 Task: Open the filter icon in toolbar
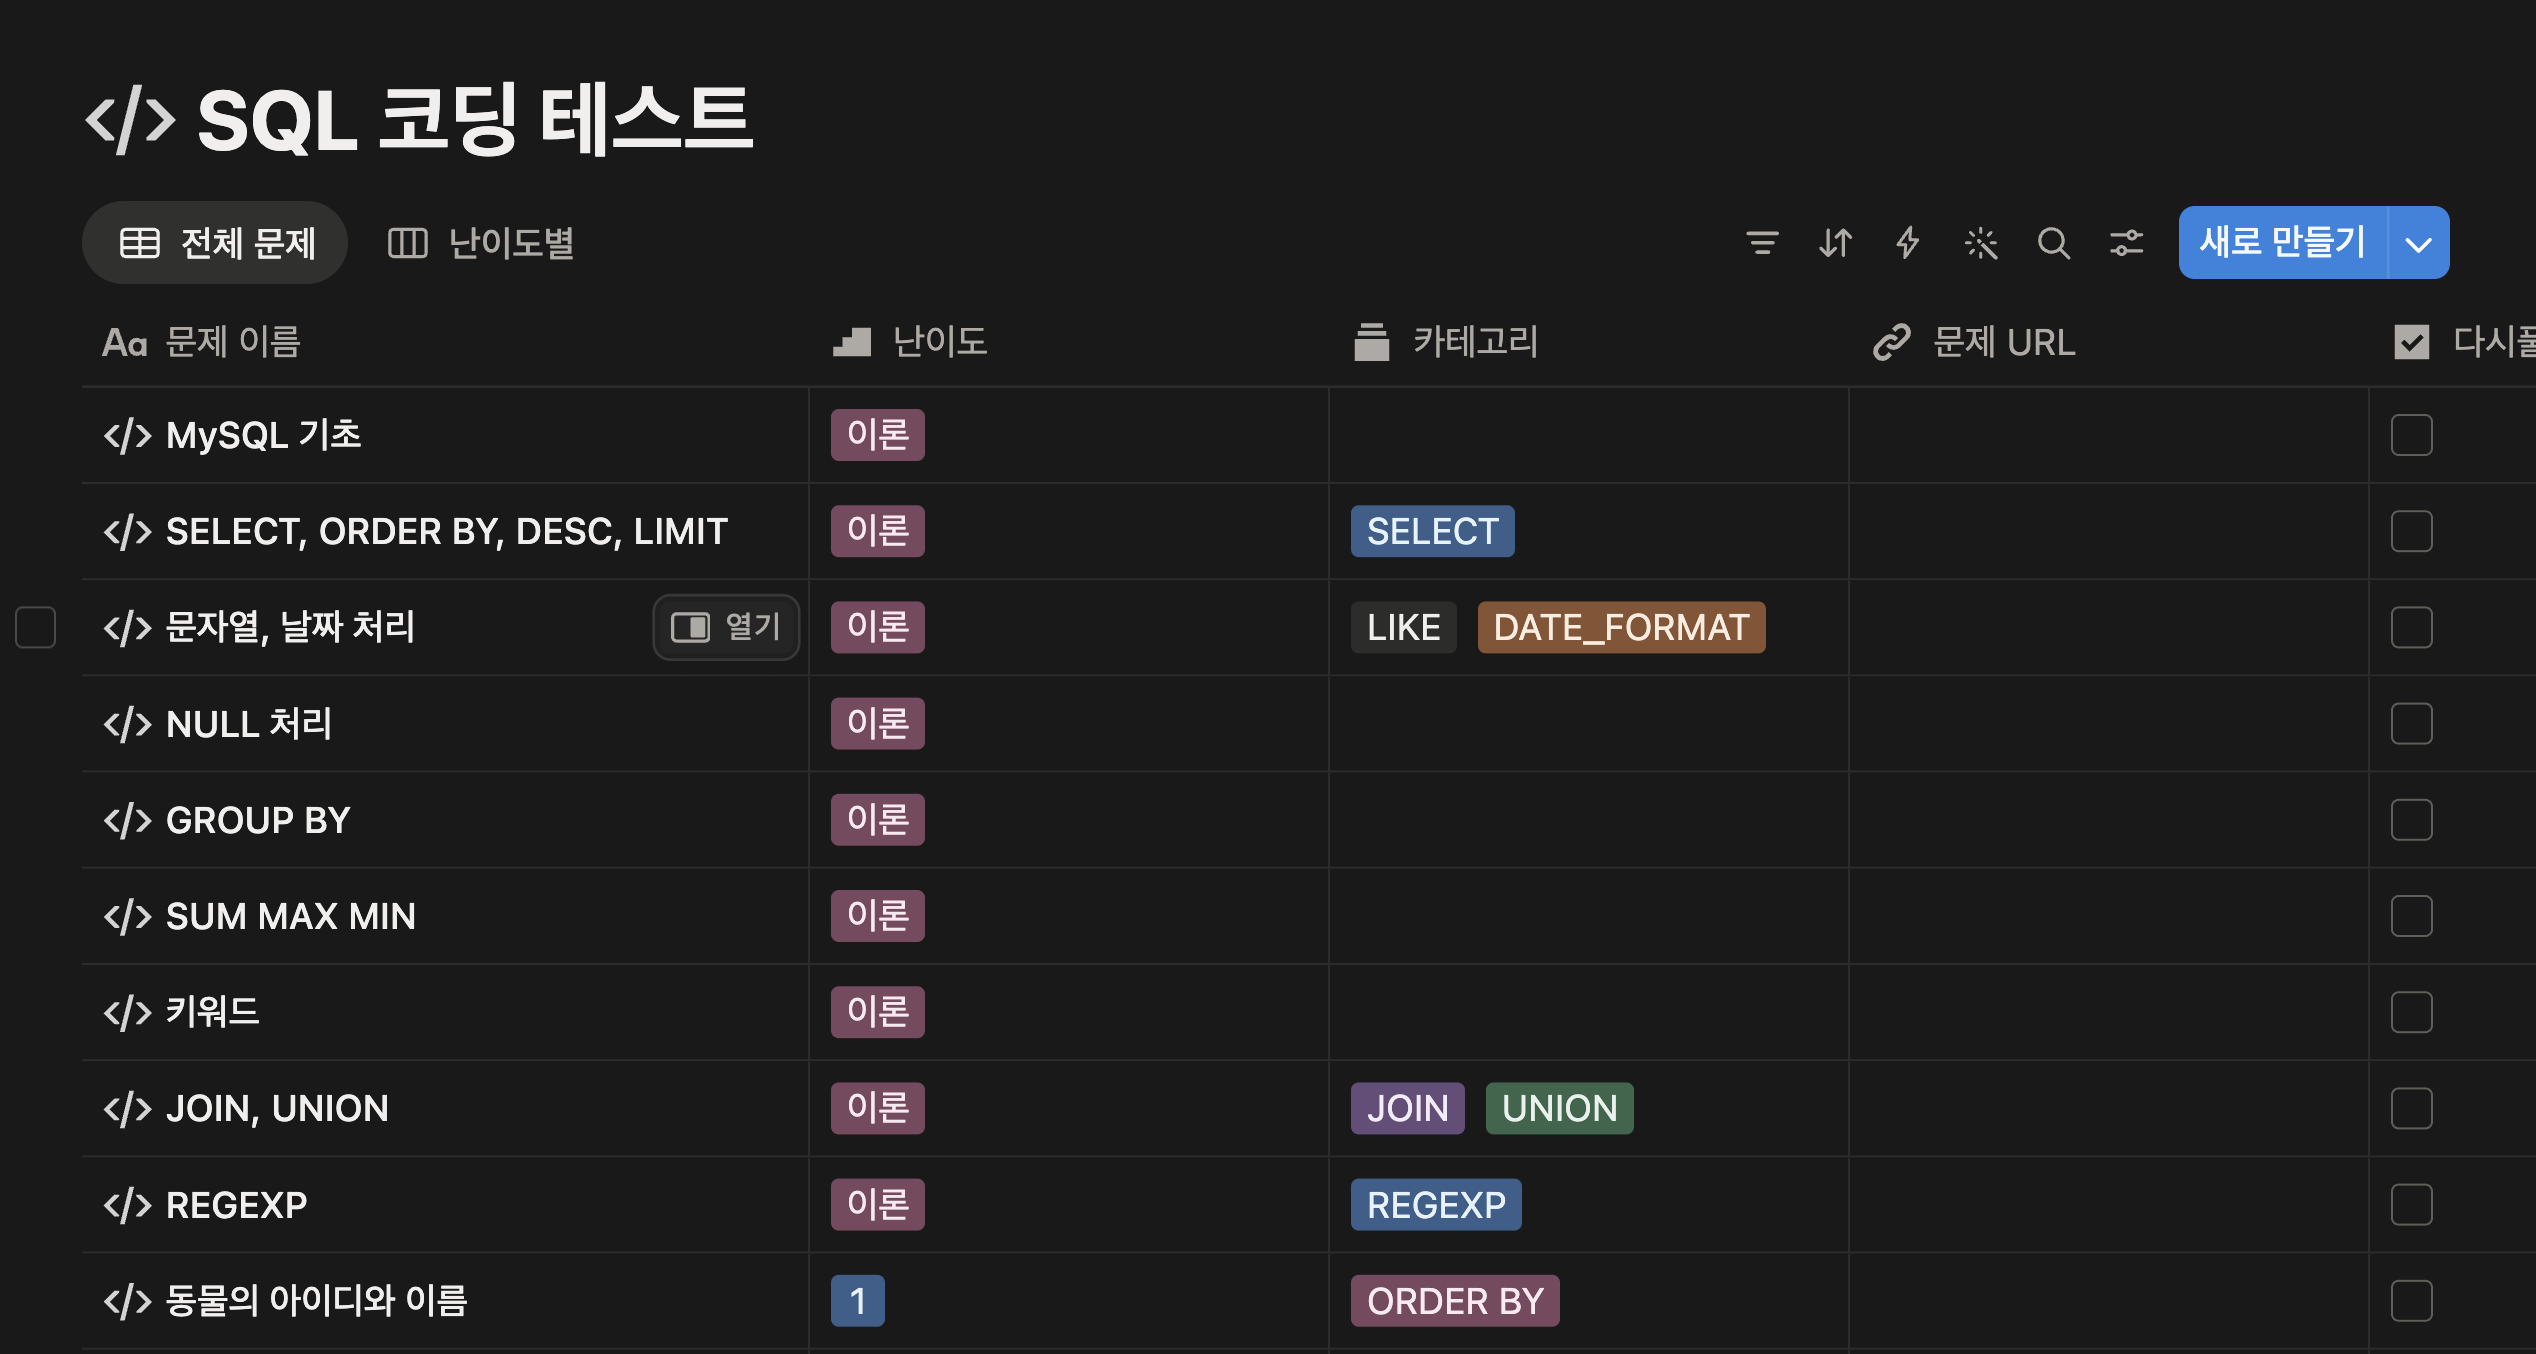point(1762,243)
